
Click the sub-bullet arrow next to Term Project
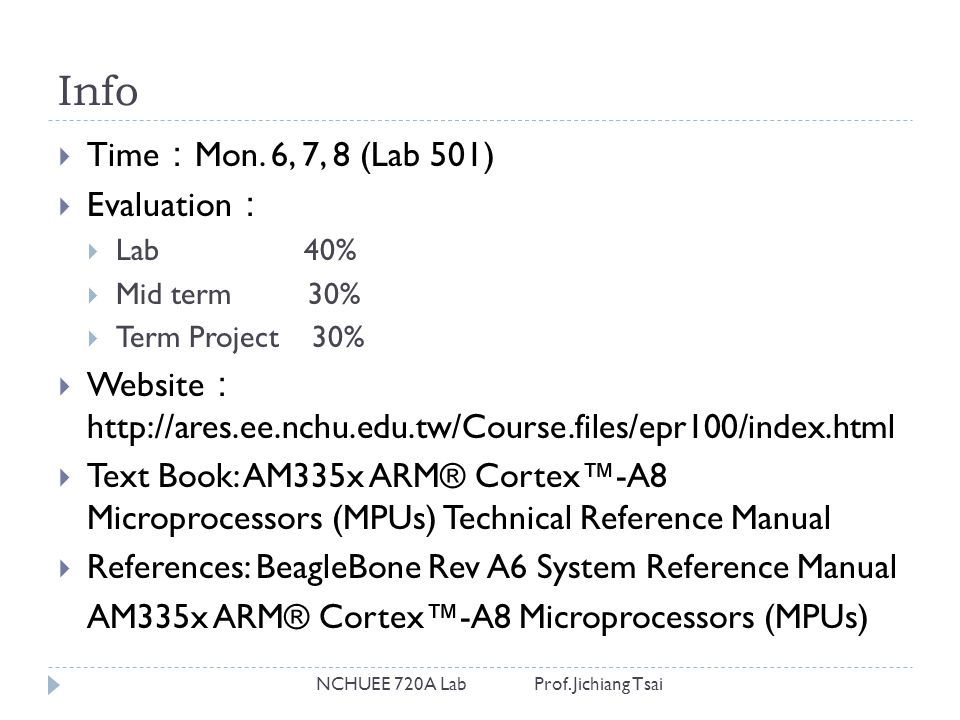93,339
